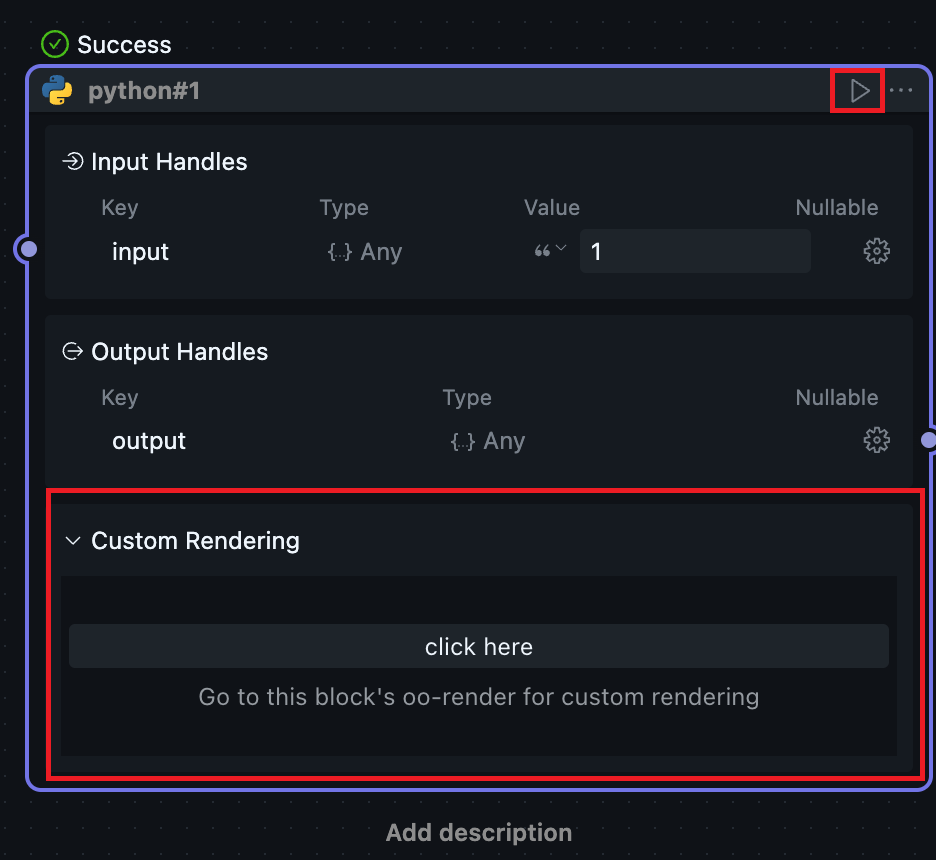The height and width of the screenshot is (860, 936).
Task: Open settings gear for the input handle
Action: (876, 251)
